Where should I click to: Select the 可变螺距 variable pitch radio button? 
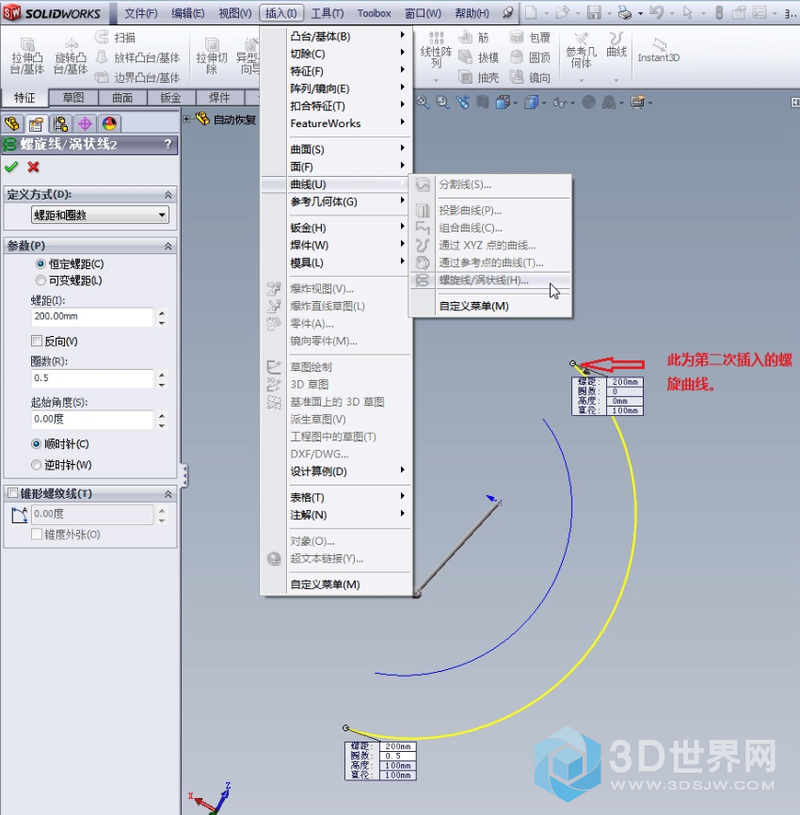(x=41, y=281)
